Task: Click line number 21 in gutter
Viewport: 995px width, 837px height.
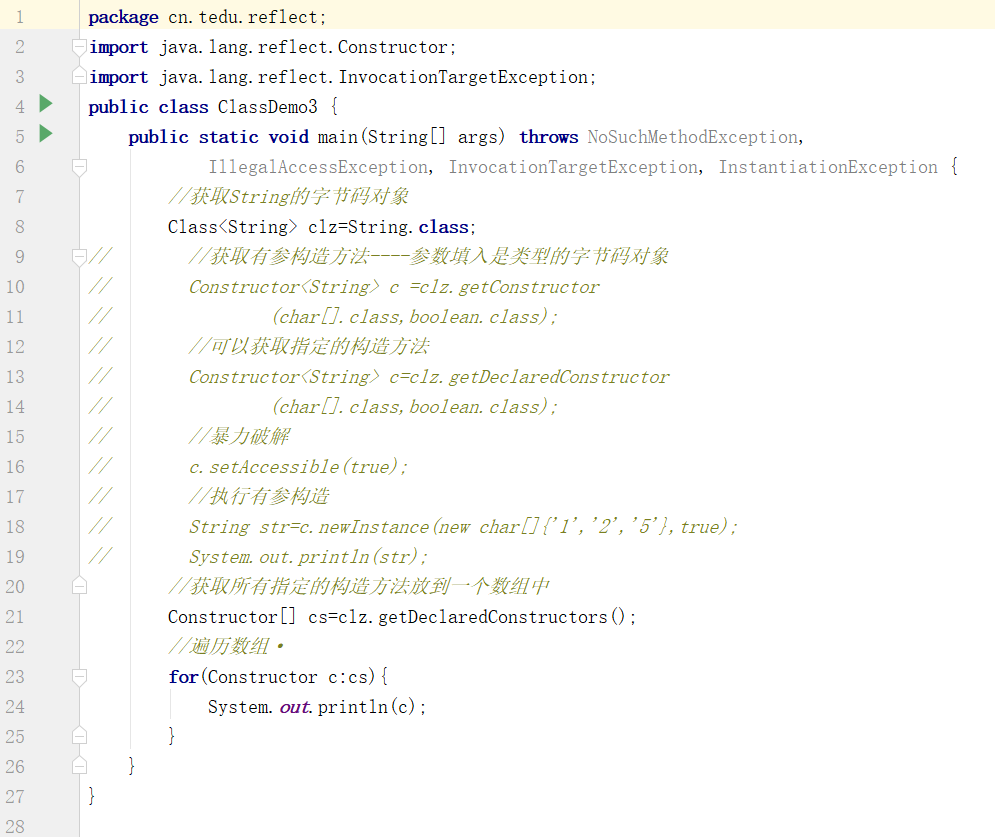Action: pos(15,617)
